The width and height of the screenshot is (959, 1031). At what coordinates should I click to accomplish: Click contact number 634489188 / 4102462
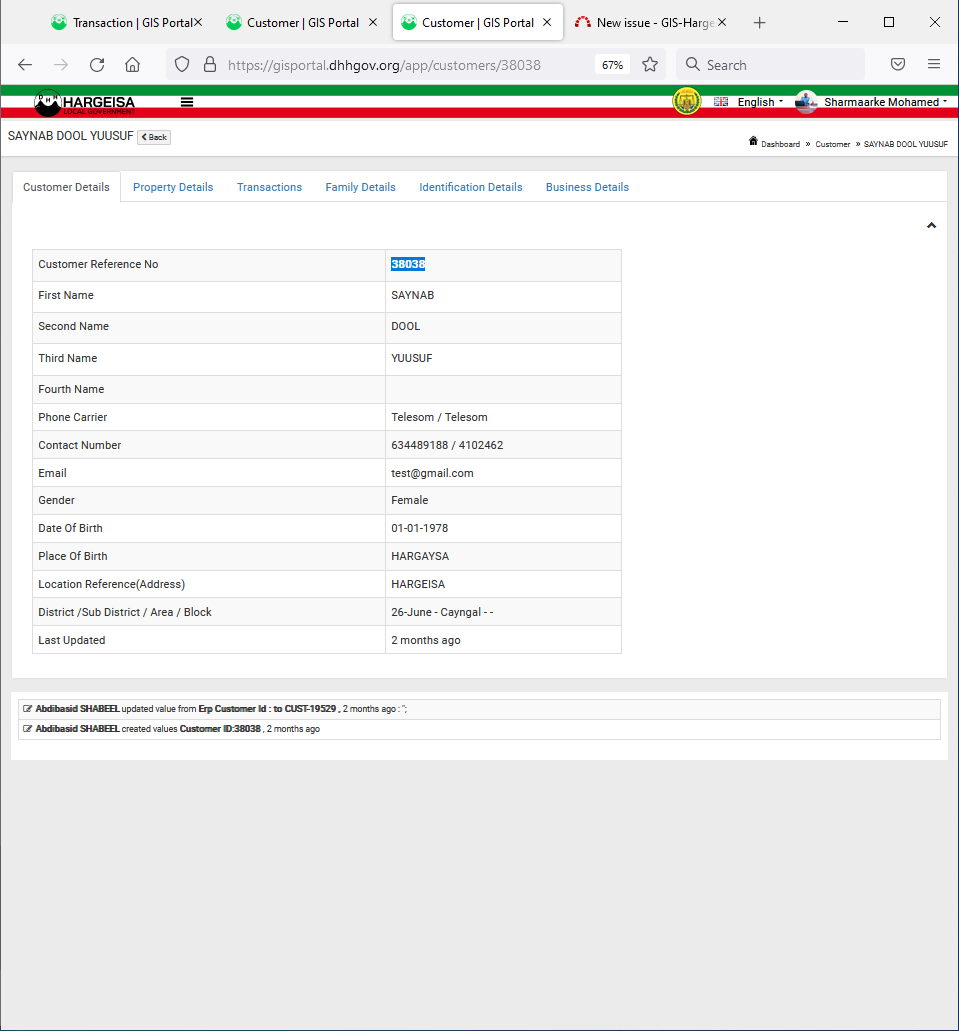pos(447,445)
